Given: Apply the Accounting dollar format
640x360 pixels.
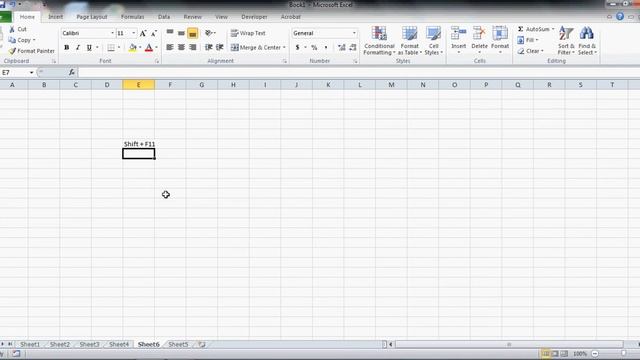Looking at the screenshot, I should tap(298, 47).
